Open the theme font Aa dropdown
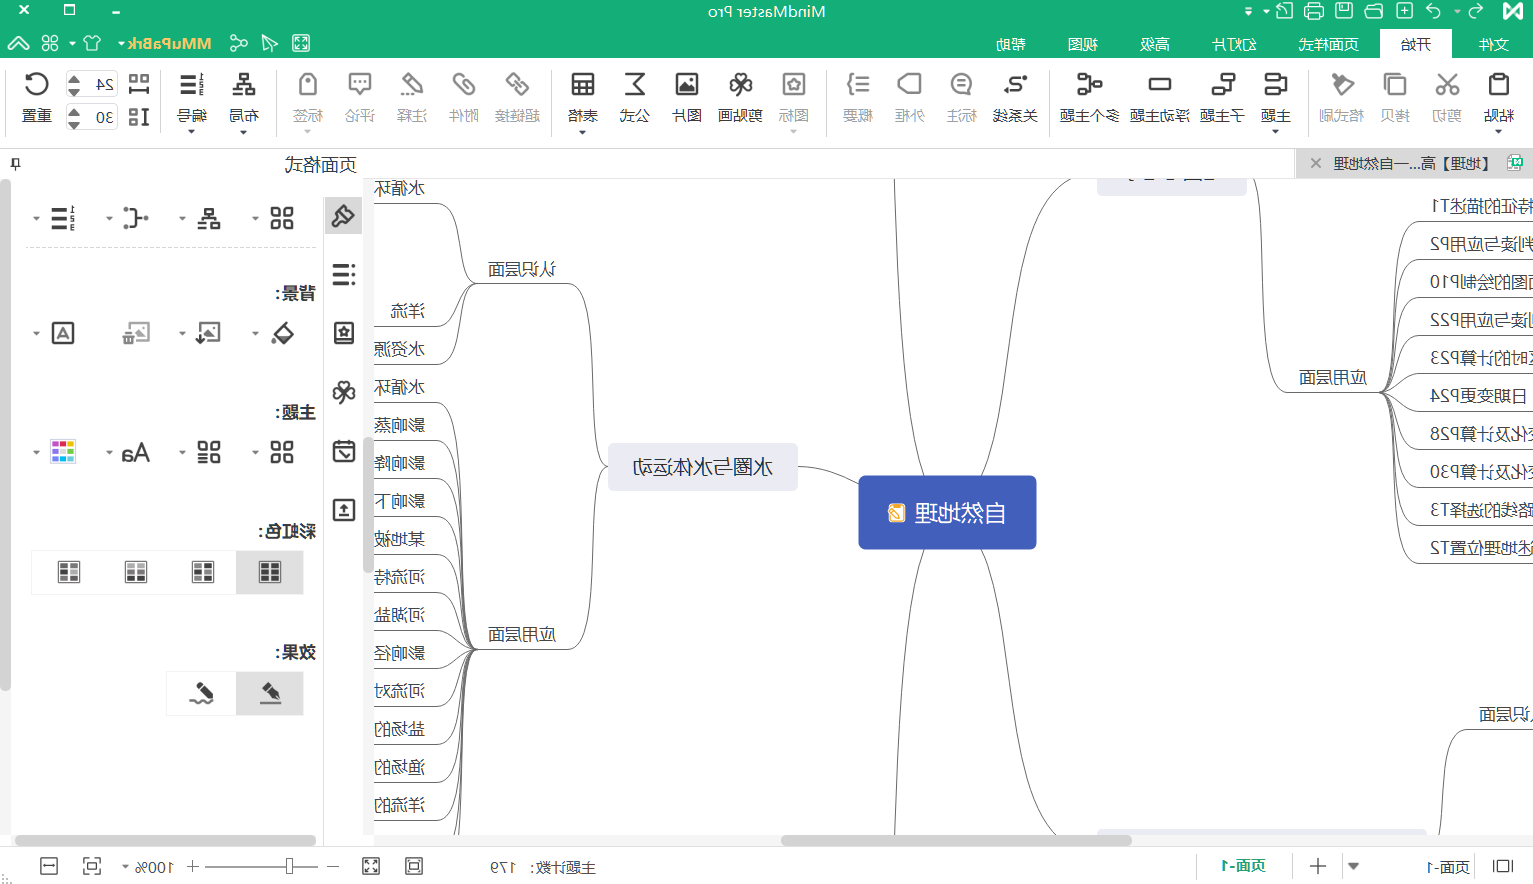 tap(109, 452)
